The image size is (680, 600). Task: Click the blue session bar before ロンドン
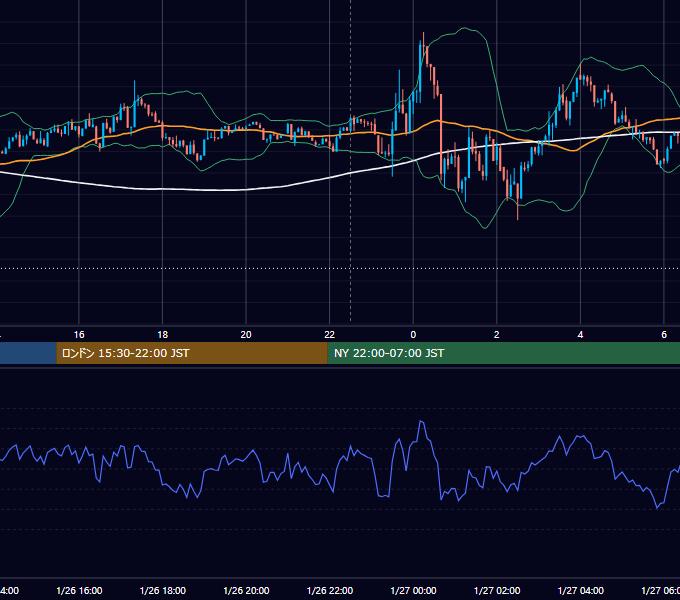coord(28,353)
